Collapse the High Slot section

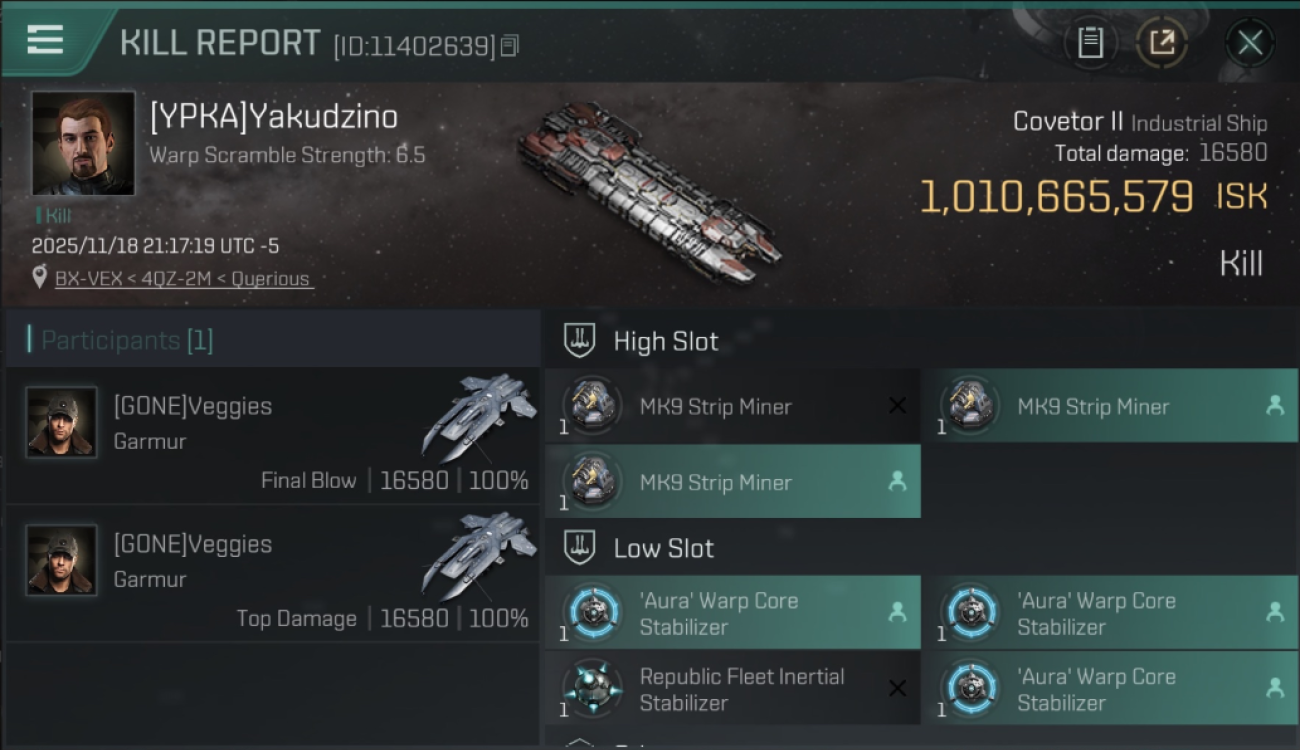pos(581,341)
